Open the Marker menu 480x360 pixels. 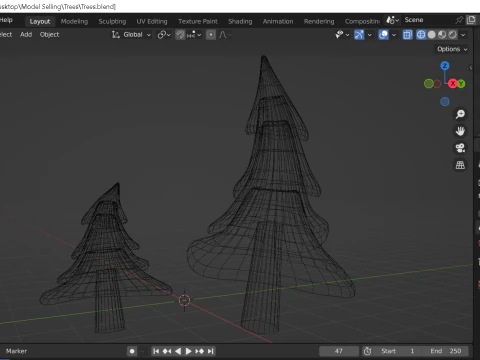click(16, 351)
